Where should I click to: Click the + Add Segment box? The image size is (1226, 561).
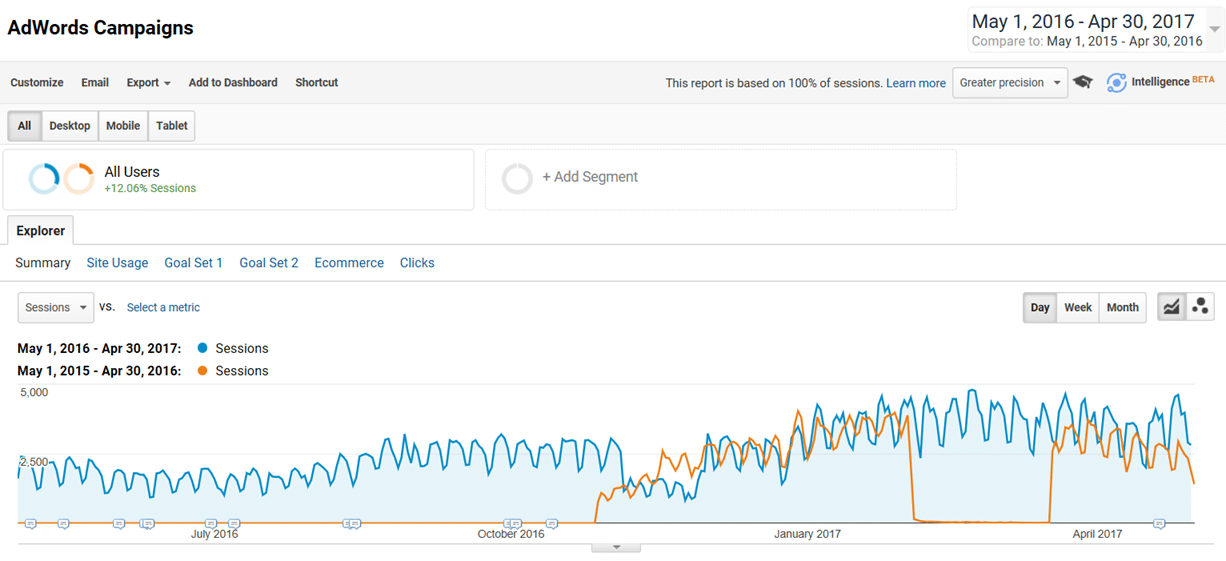(x=721, y=180)
